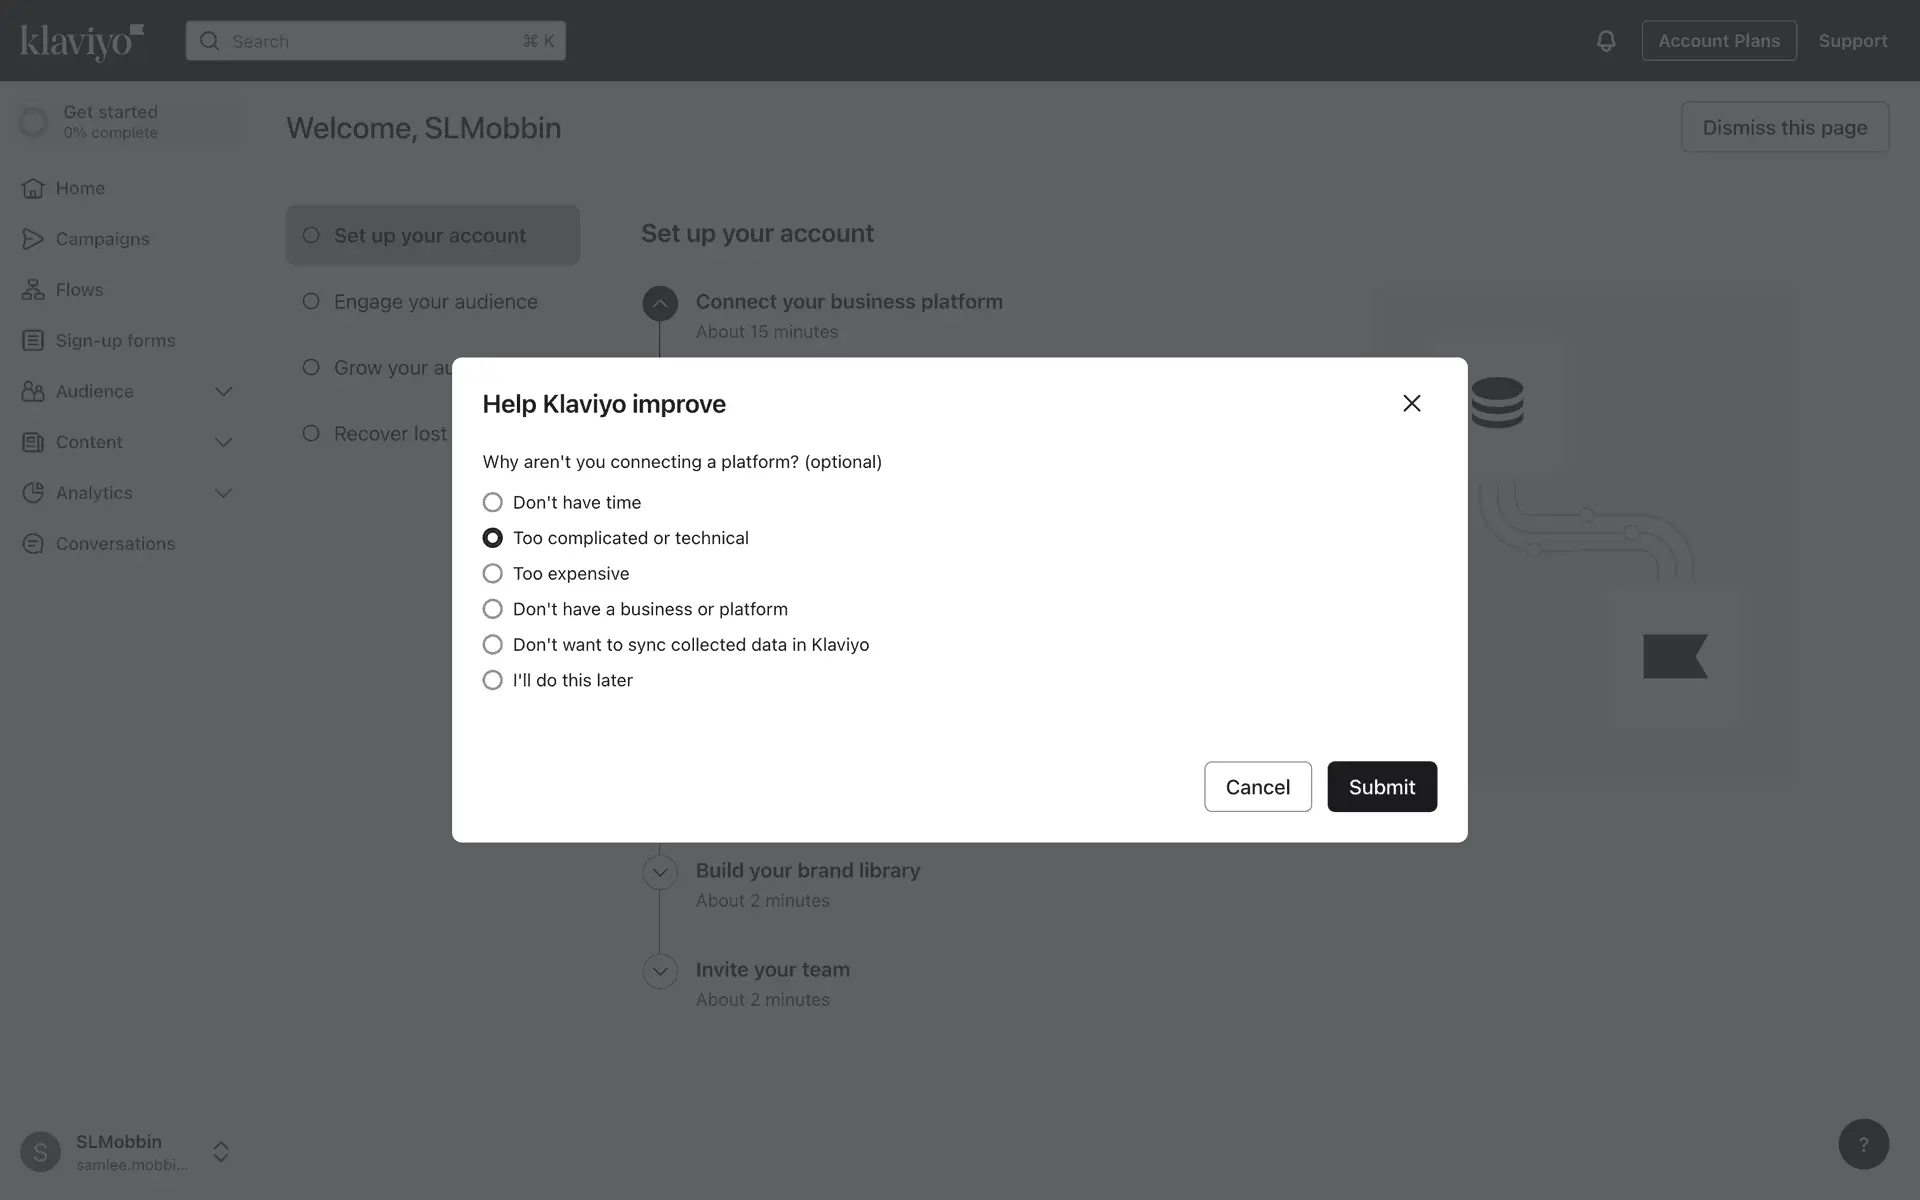Click the Klaviyo logo
Image resolution: width=1920 pixels, height=1200 pixels.
click(82, 41)
